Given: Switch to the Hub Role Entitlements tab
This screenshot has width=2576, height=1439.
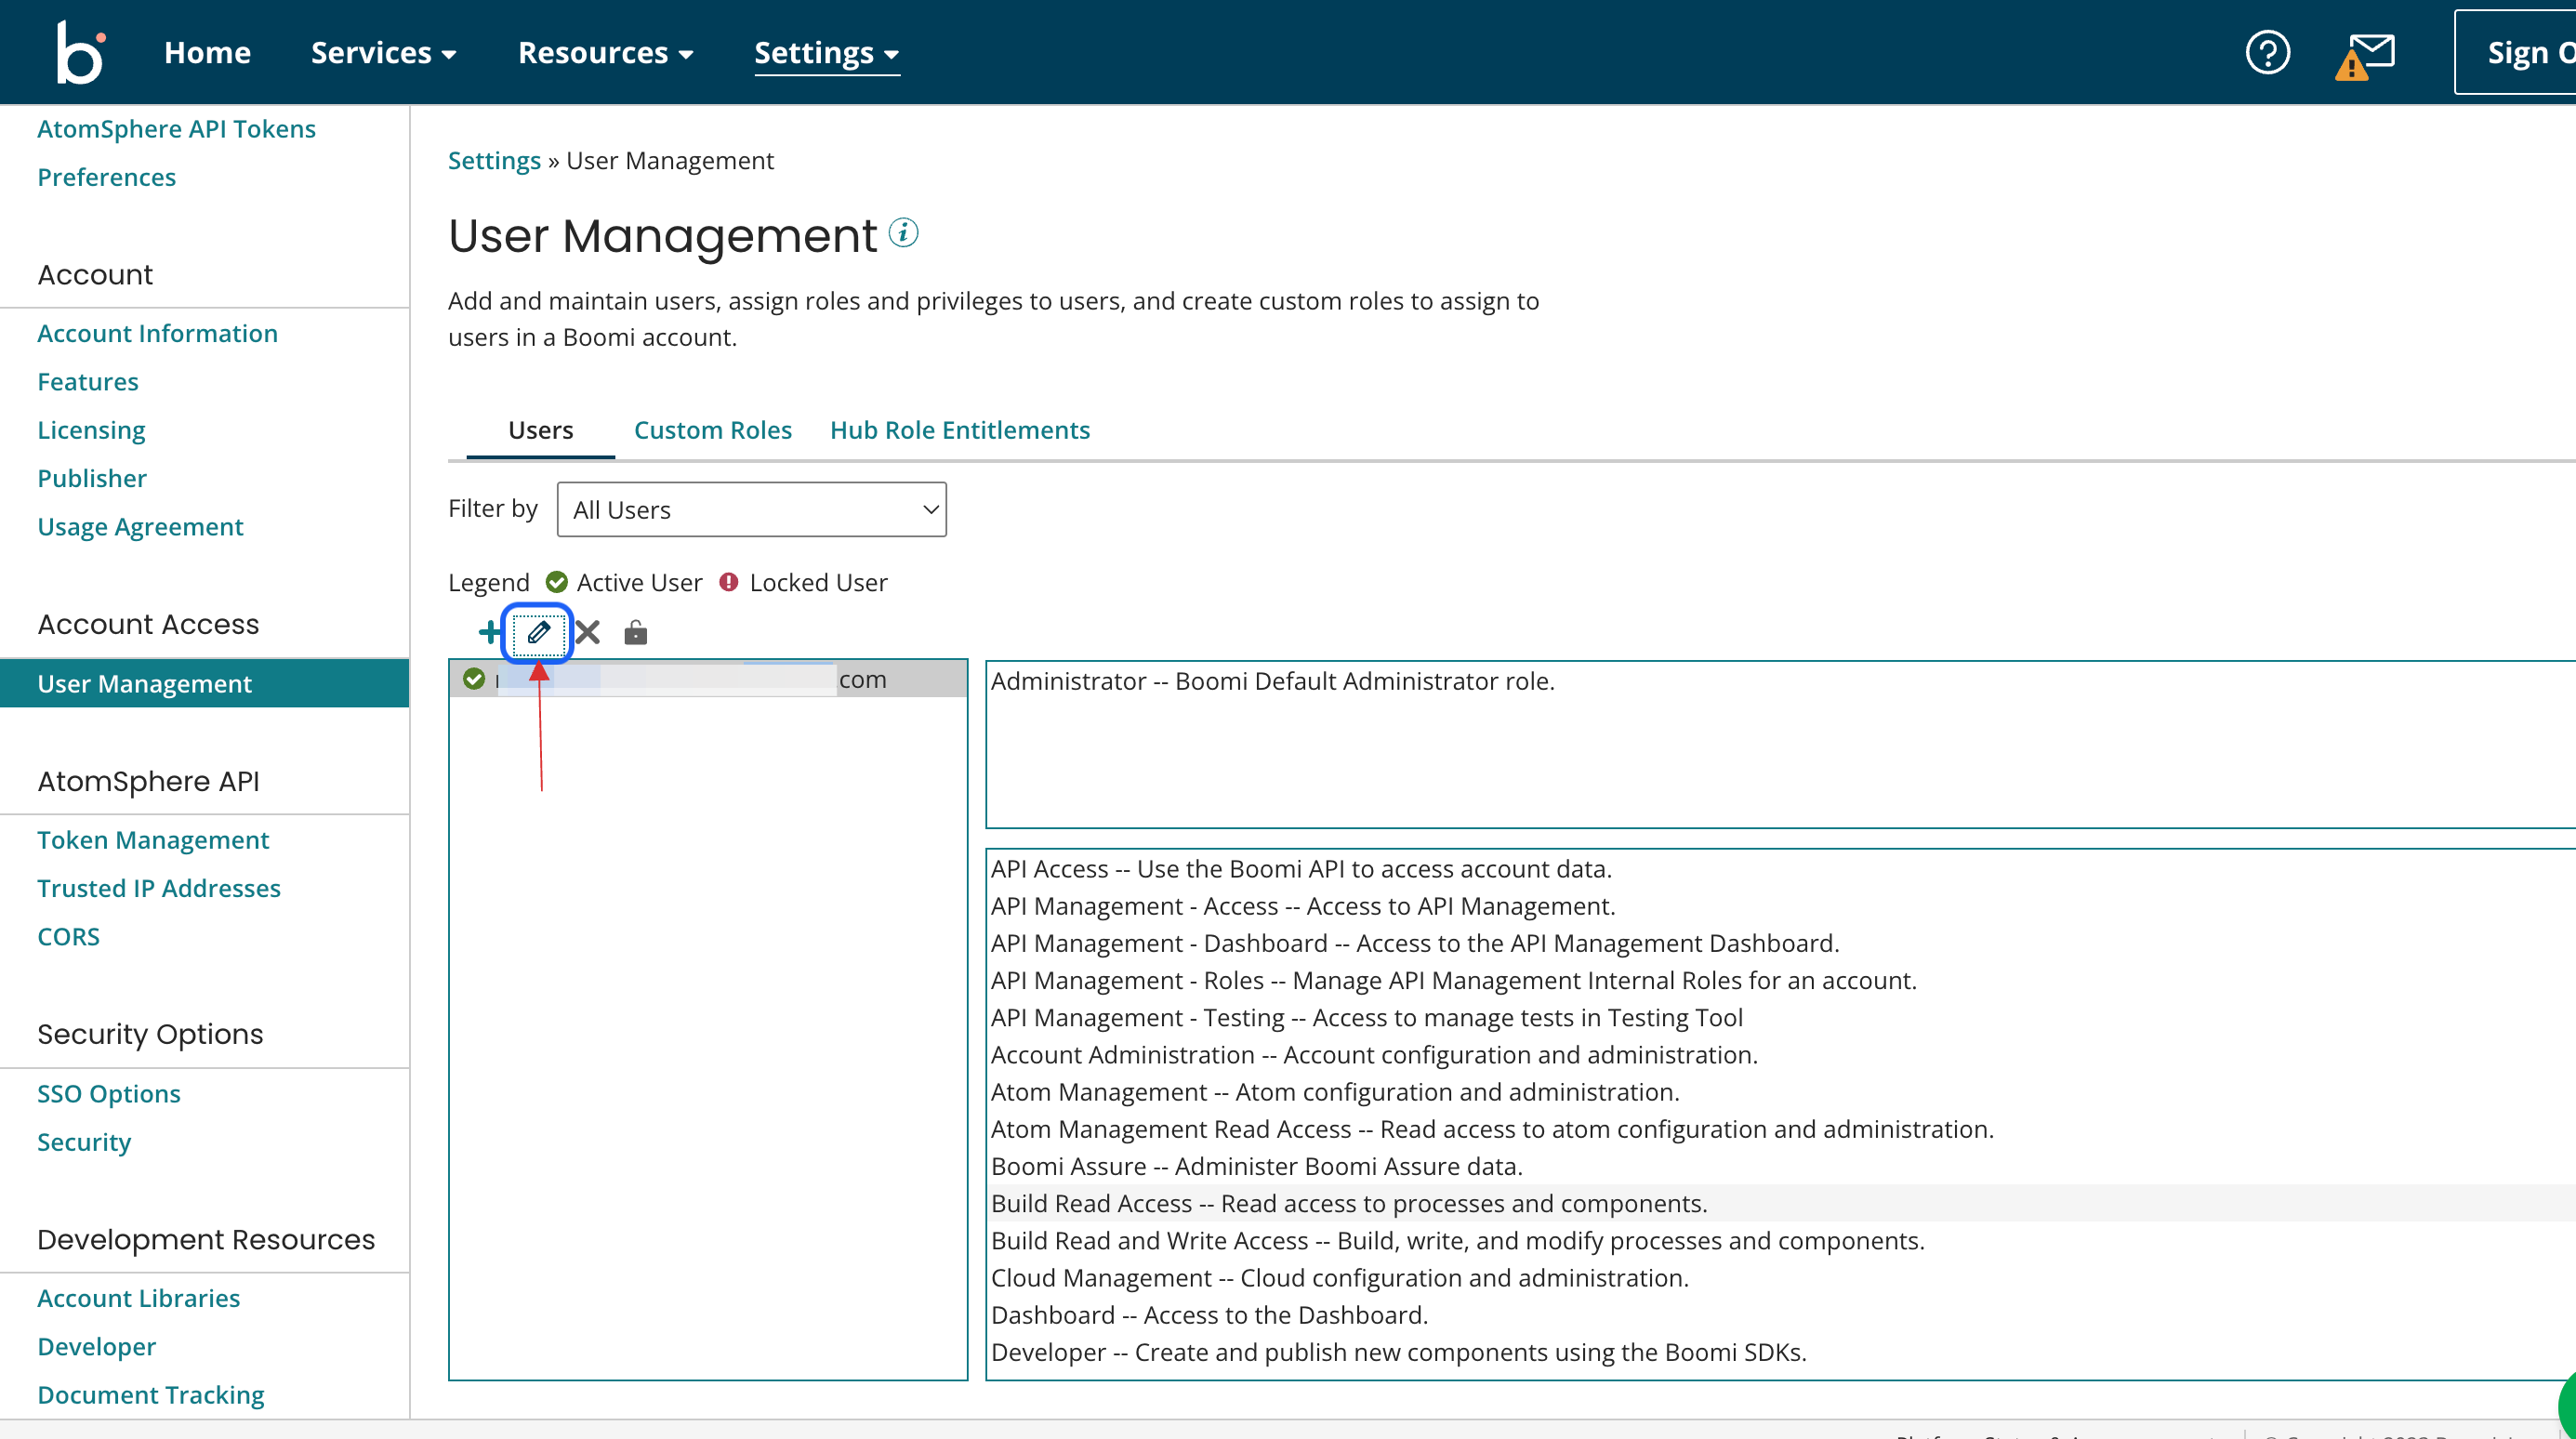Looking at the screenshot, I should coord(960,430).
